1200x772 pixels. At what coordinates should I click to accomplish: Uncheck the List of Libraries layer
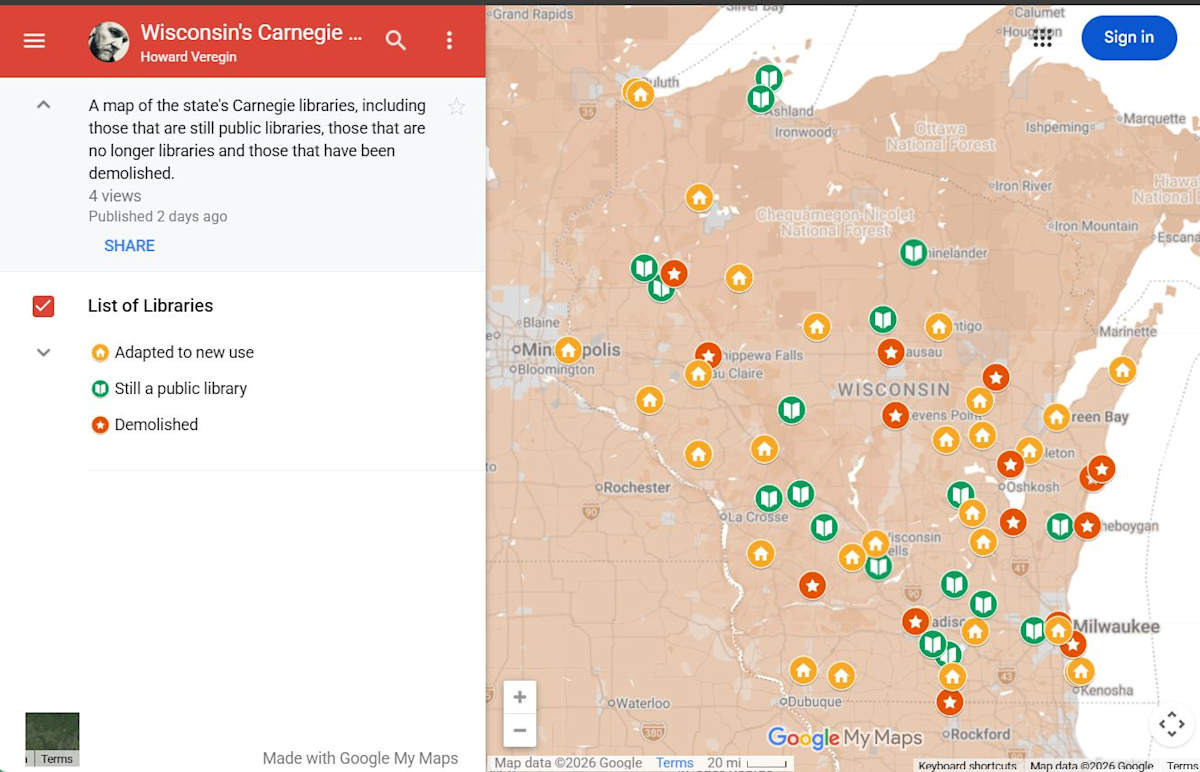(x=43, y=306)
